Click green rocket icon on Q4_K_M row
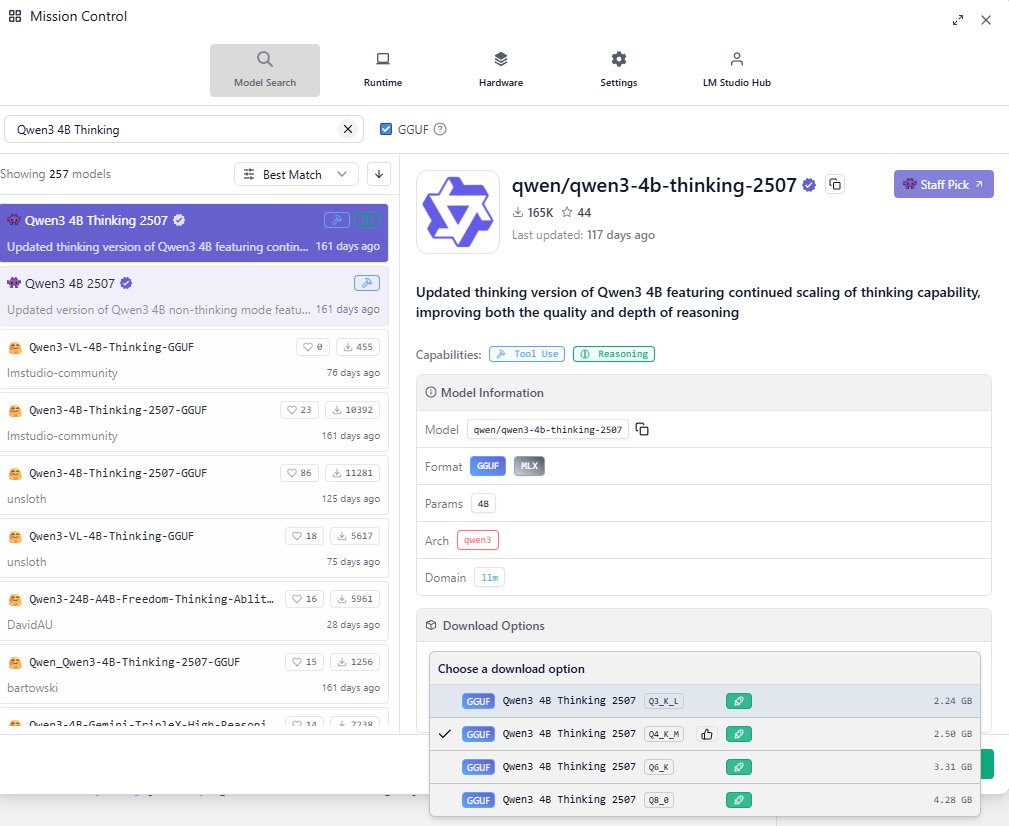The image size is (1009, 826). click(739, 734)
